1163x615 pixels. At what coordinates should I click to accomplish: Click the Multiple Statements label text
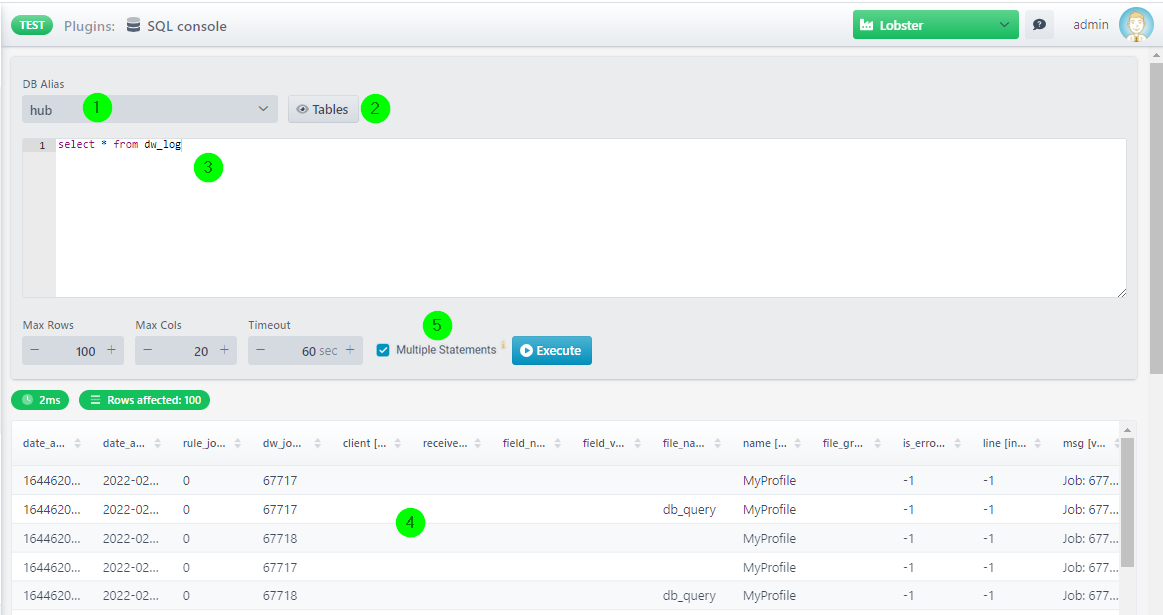446,349
